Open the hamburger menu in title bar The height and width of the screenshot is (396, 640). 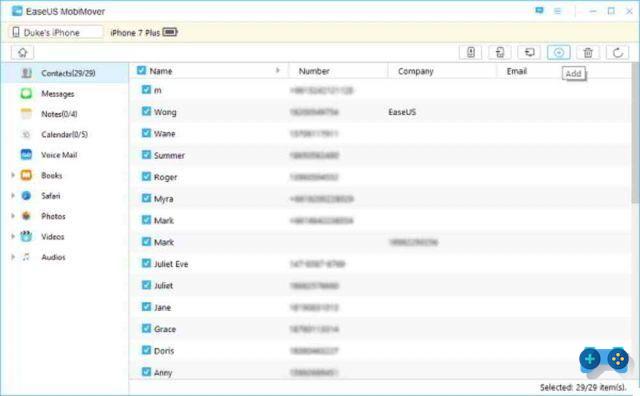[558, 11]
